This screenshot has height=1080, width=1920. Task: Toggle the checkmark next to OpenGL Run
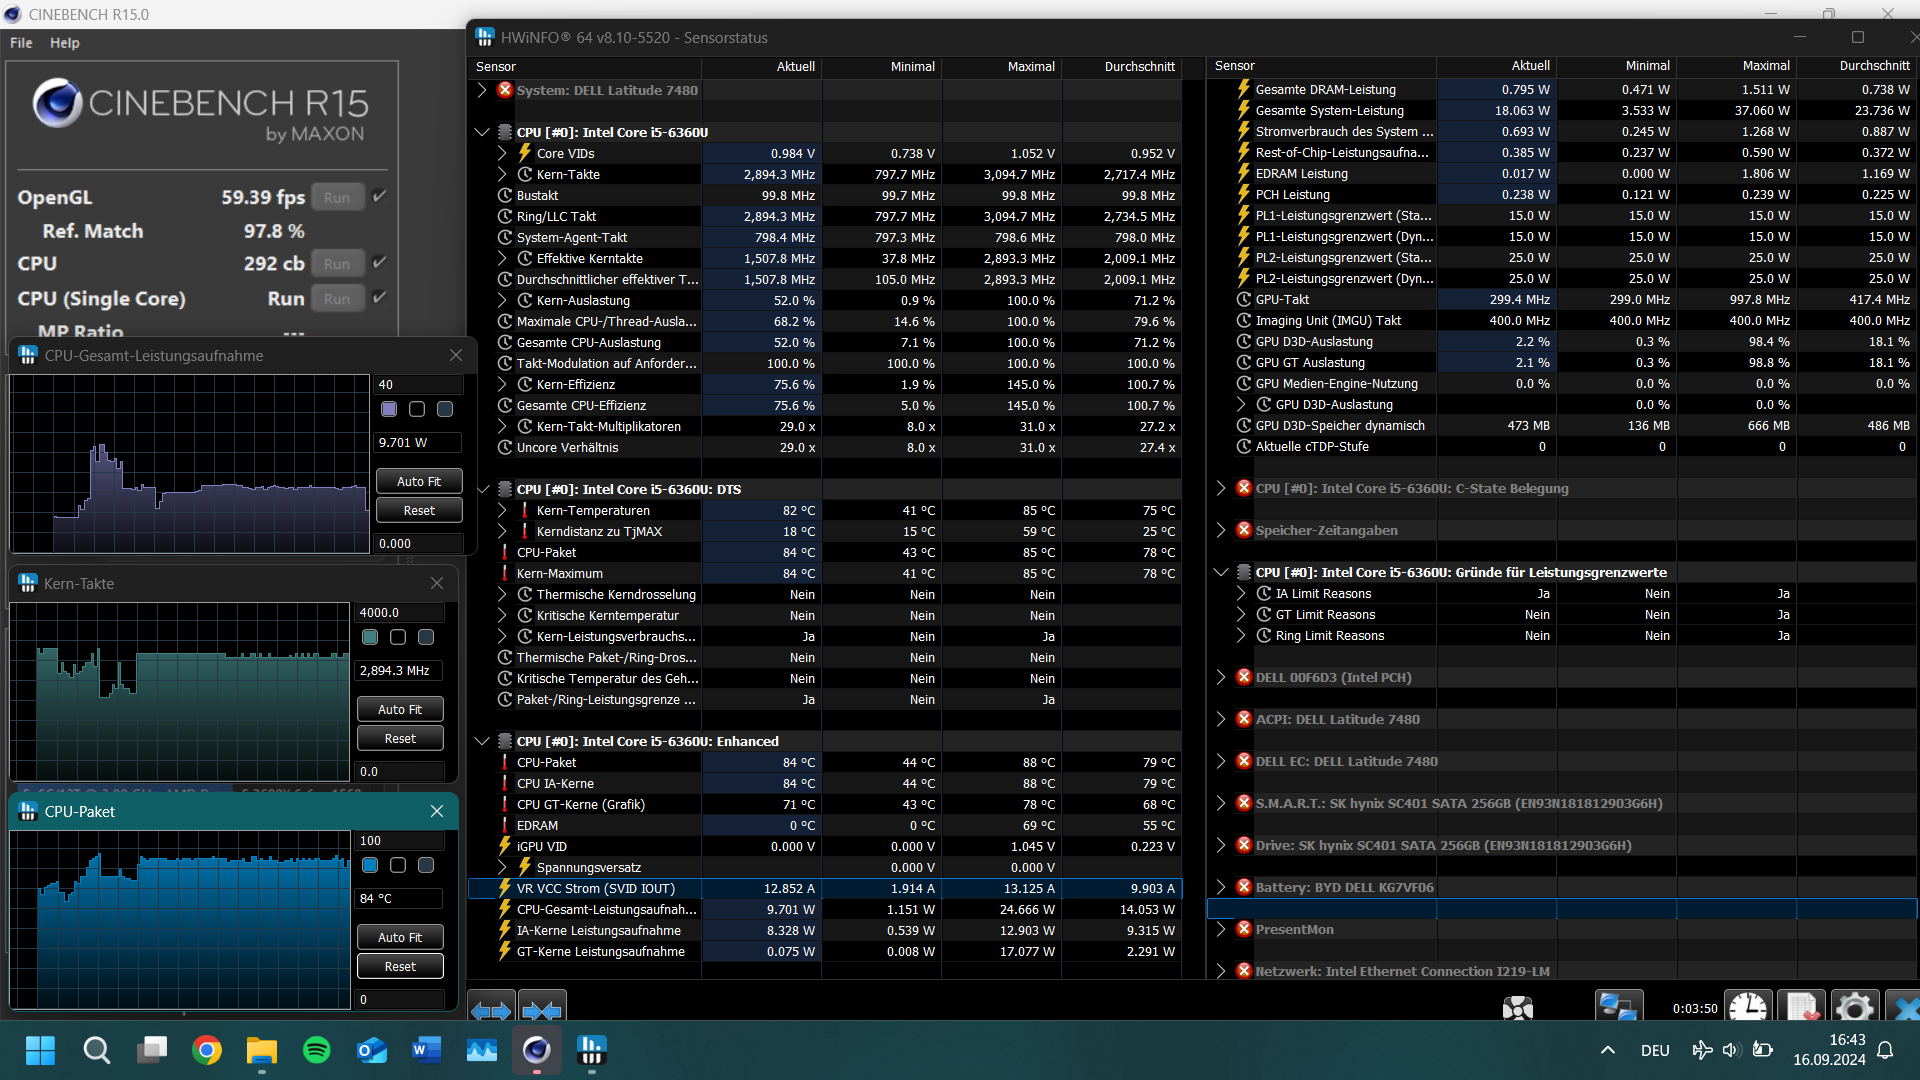pos(379,196)
